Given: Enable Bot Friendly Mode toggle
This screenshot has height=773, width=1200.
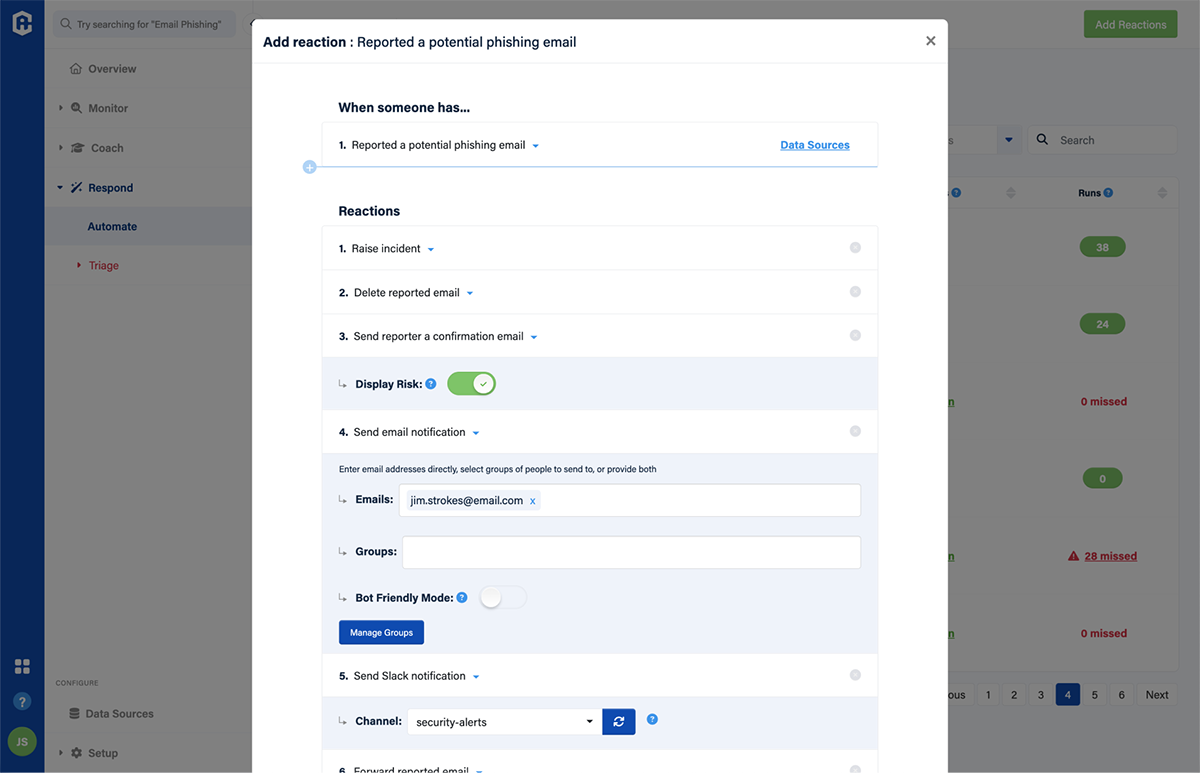Looking at the screenshot, I should (503, 598).
